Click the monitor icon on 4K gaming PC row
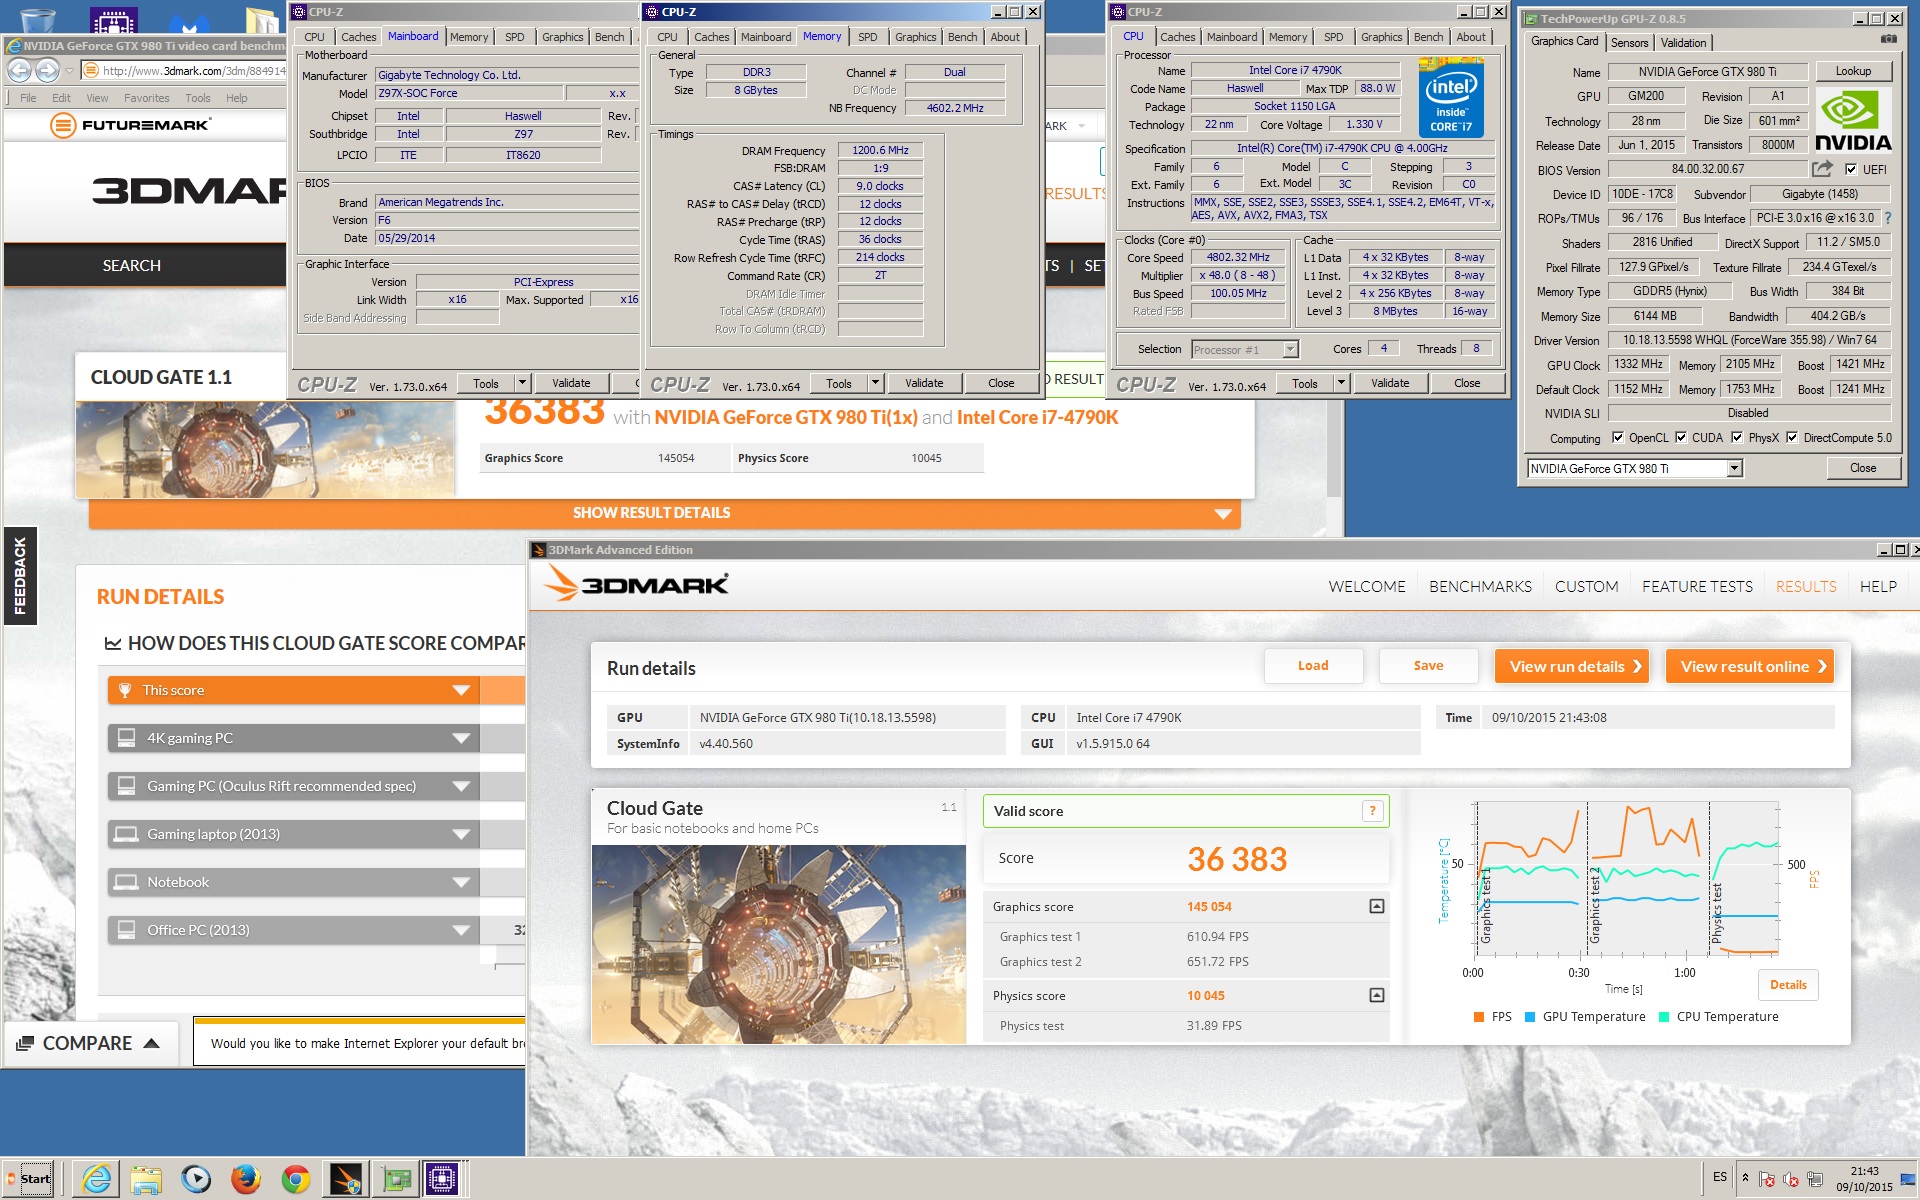 (x=126, y=738)
